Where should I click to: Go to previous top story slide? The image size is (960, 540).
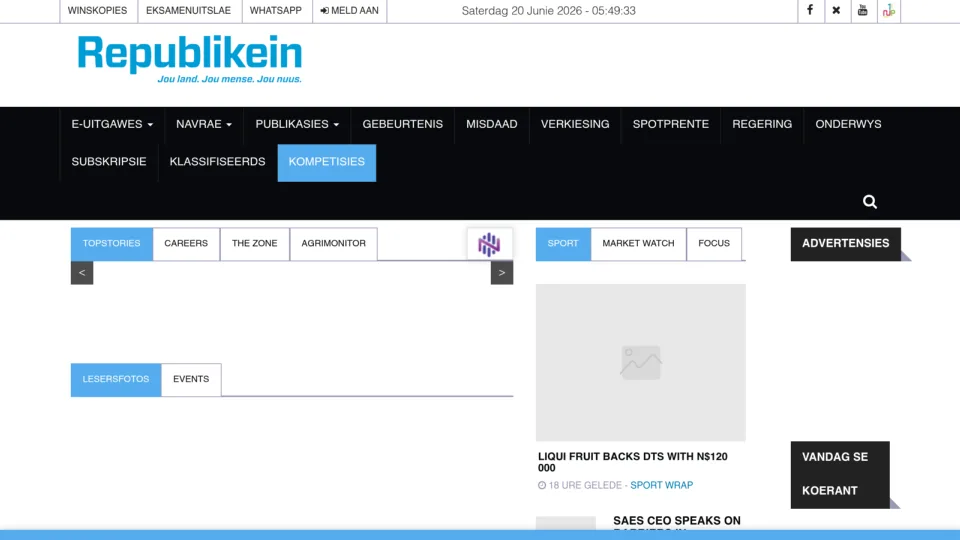pos(82,273)
